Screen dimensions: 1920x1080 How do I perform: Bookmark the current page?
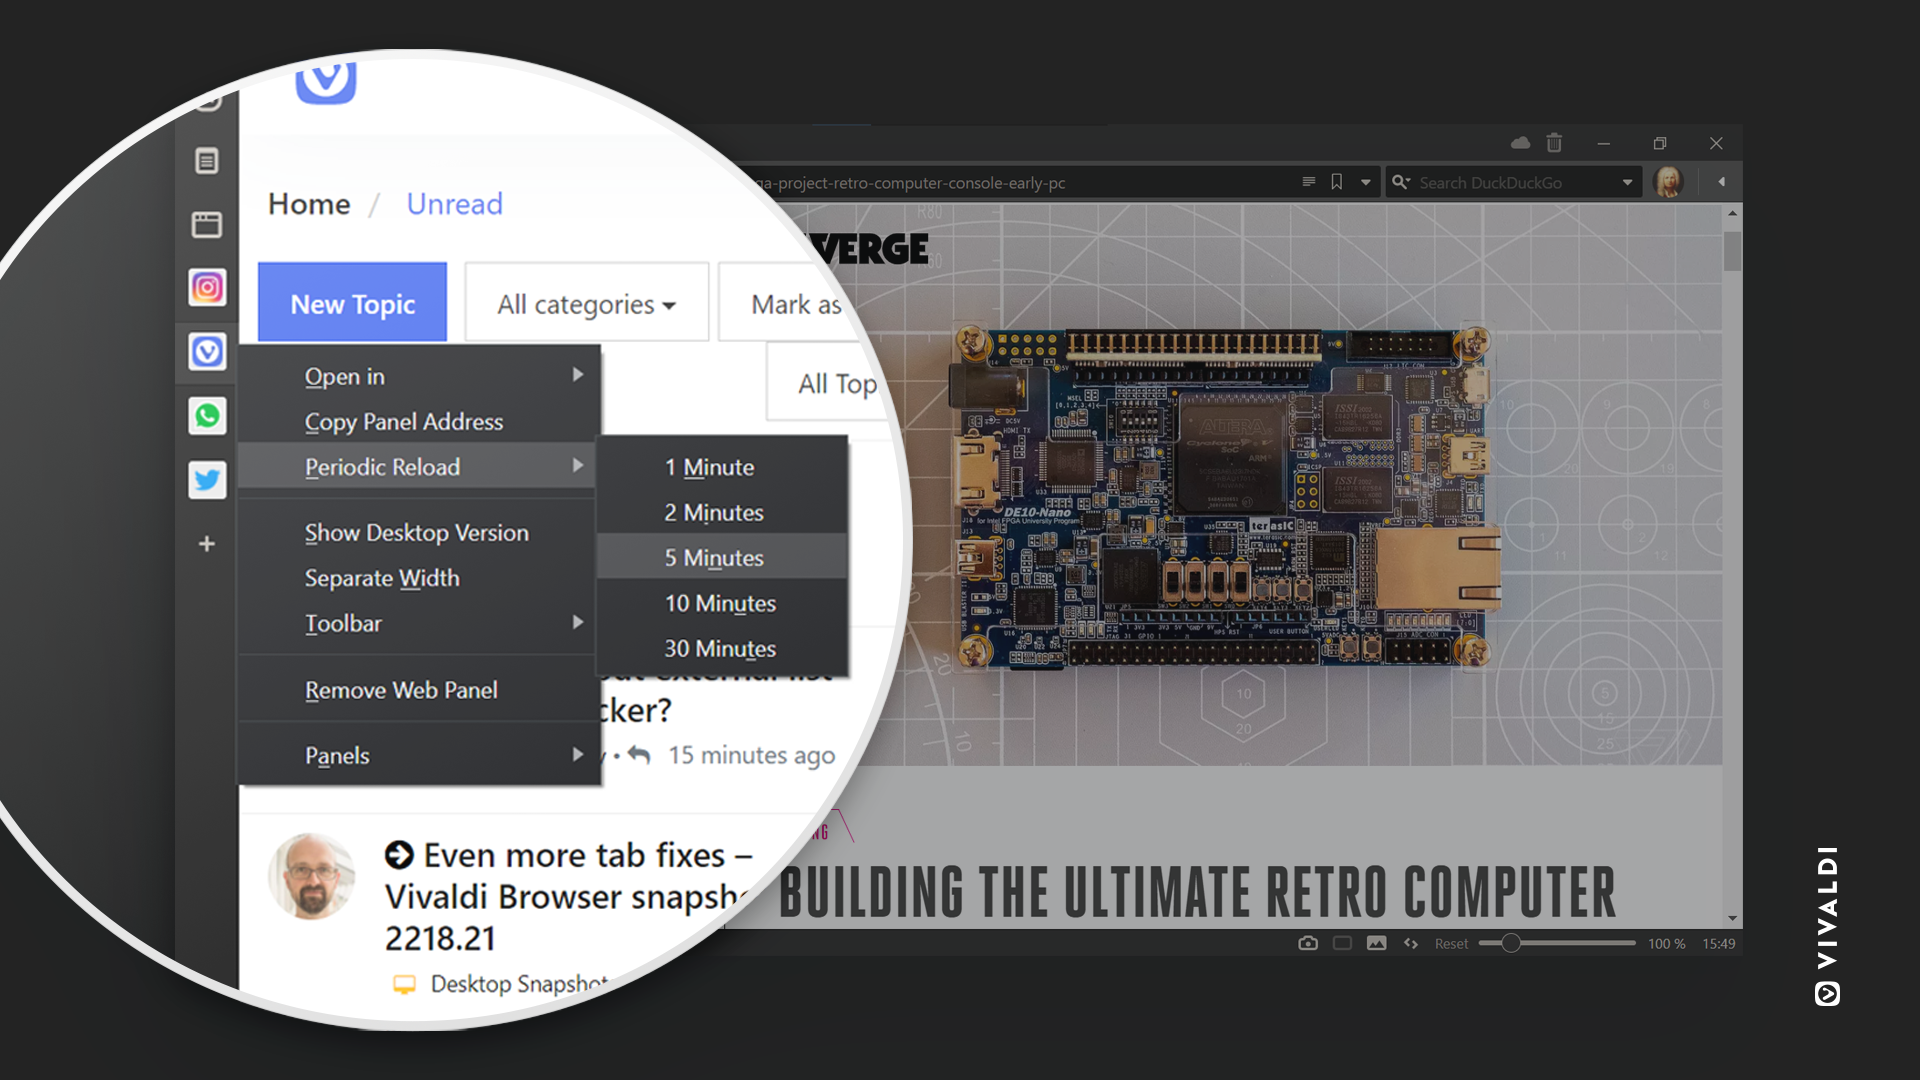pyautogui.click(x=1337, y=182)
